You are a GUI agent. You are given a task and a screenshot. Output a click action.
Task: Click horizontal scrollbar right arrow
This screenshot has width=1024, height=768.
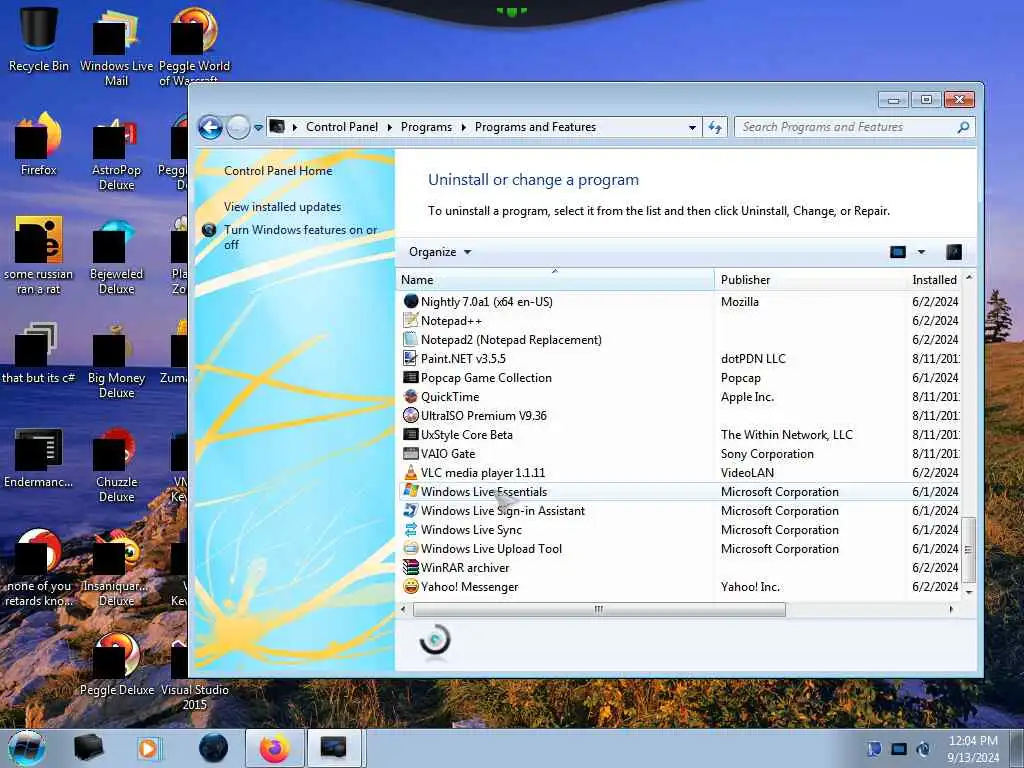(951, 609)
